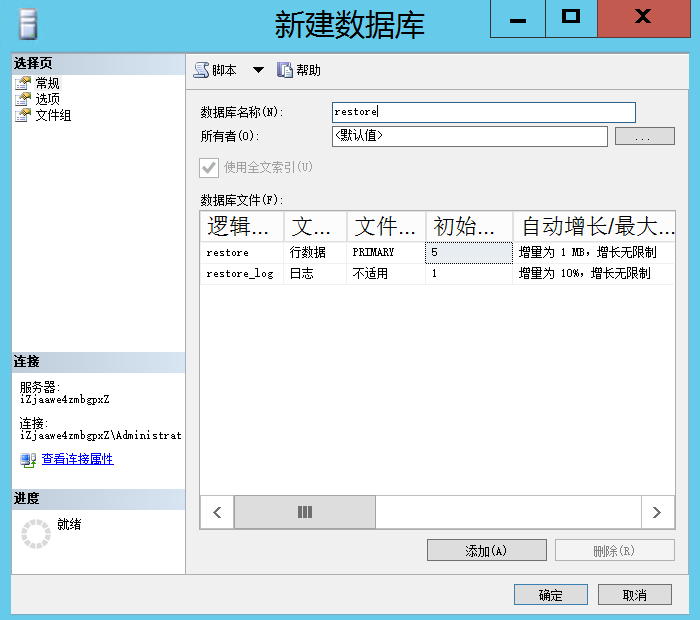Select the restore_log logical name cell
The width and height of the screenshot is (700, 620).
[242, 274]
